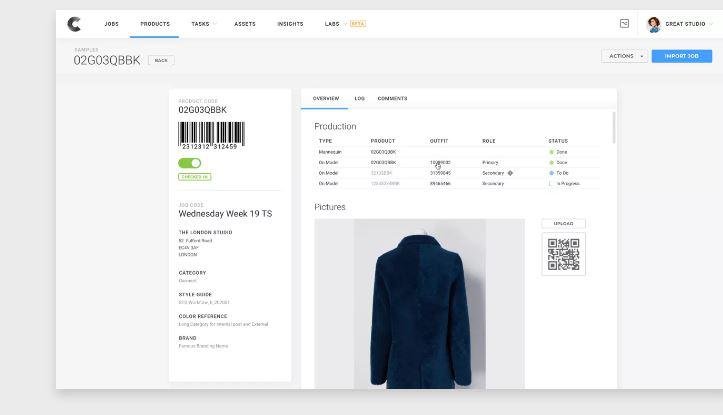Switch to the Log tab
723x415 pixels.
359,99
